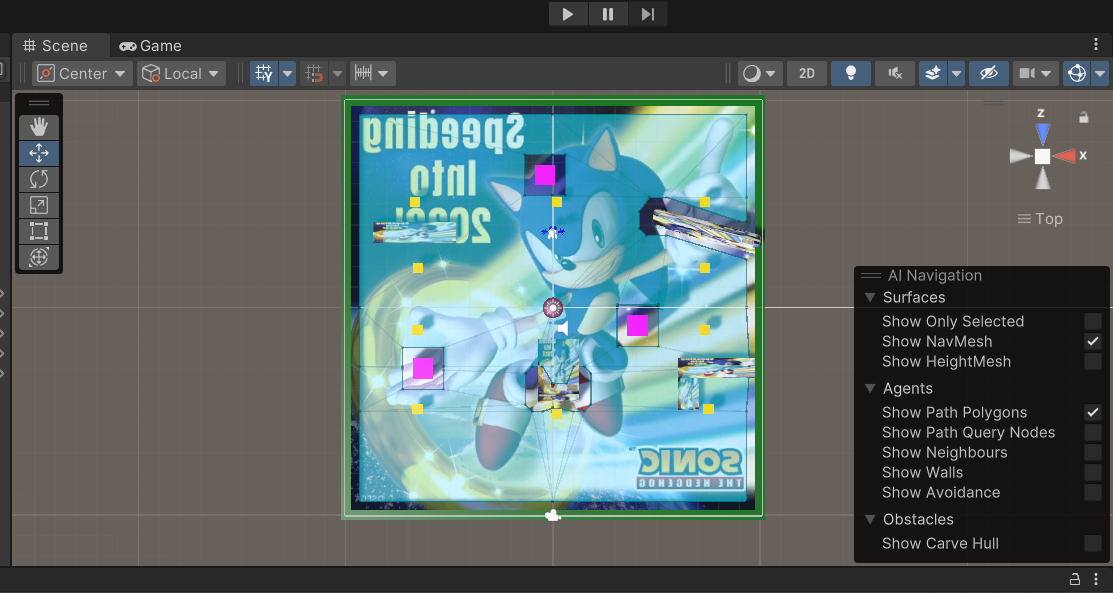Click the lock icon in status bar
Viewport: 1113px width, 593px height.
coord(1075,579)
